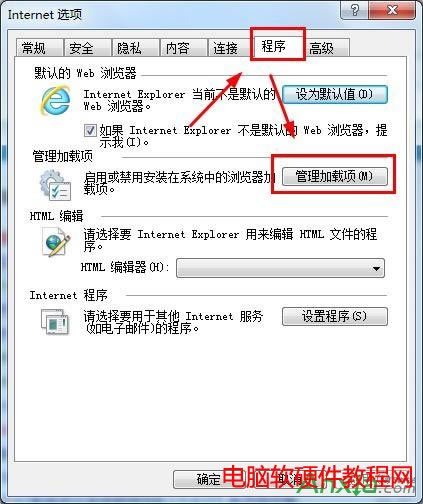Viewport: 423px width, 504px height.
Task: Open the HTML 编辑器 dropdown list
Action: (x=280, y=268)
